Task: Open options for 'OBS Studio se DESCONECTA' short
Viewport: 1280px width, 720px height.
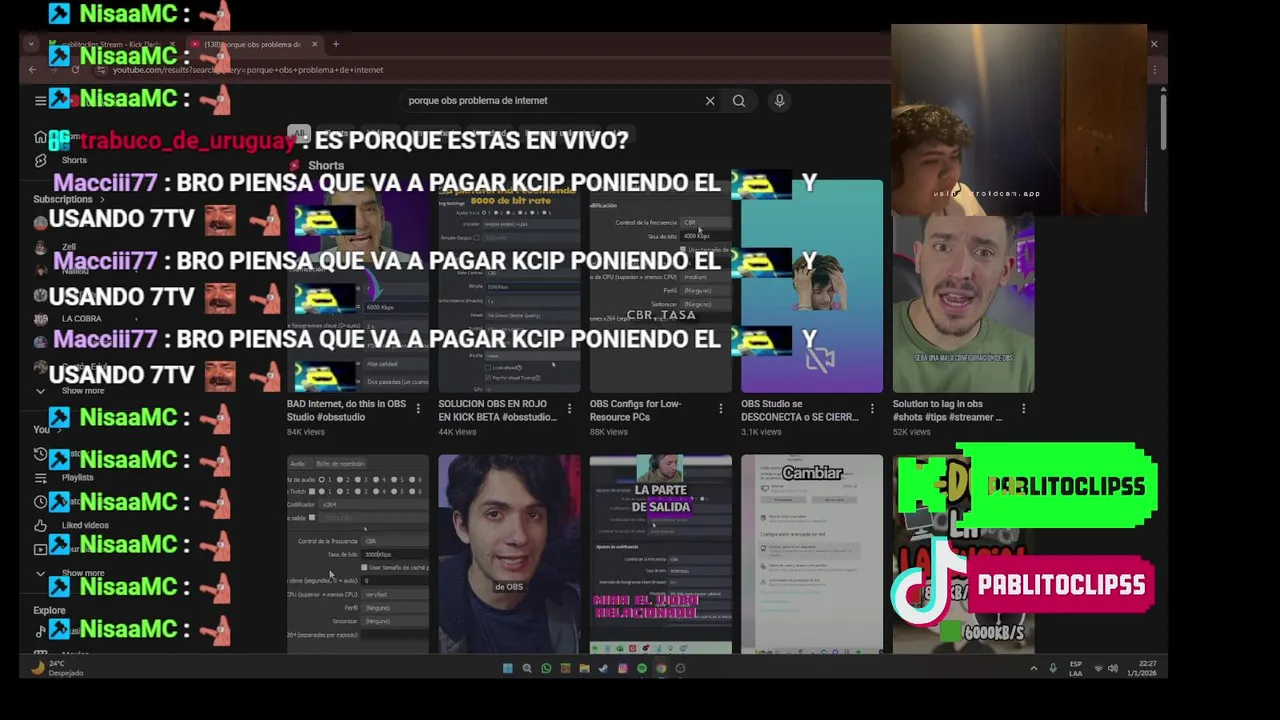Action: (x=872, y=408)
